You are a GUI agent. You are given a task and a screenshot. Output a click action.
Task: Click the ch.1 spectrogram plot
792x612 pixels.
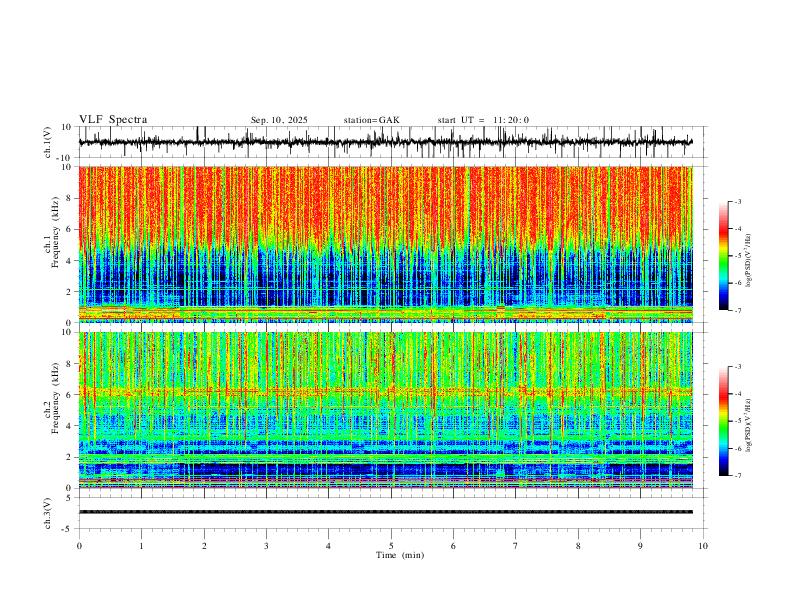[x=385, y=244]
